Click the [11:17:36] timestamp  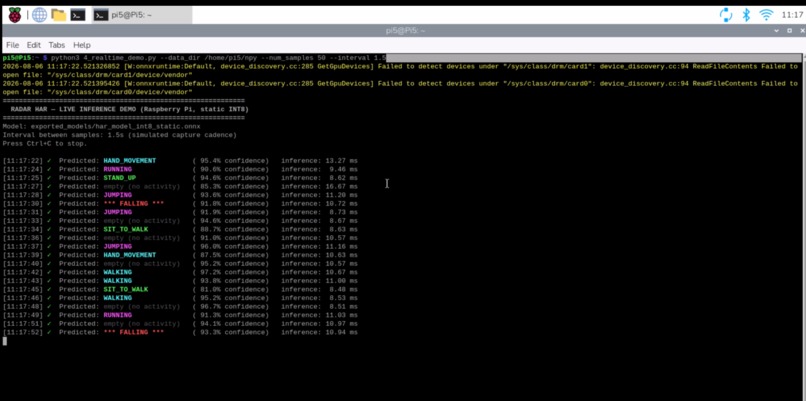pyautogui.click(x=23, y=238)
